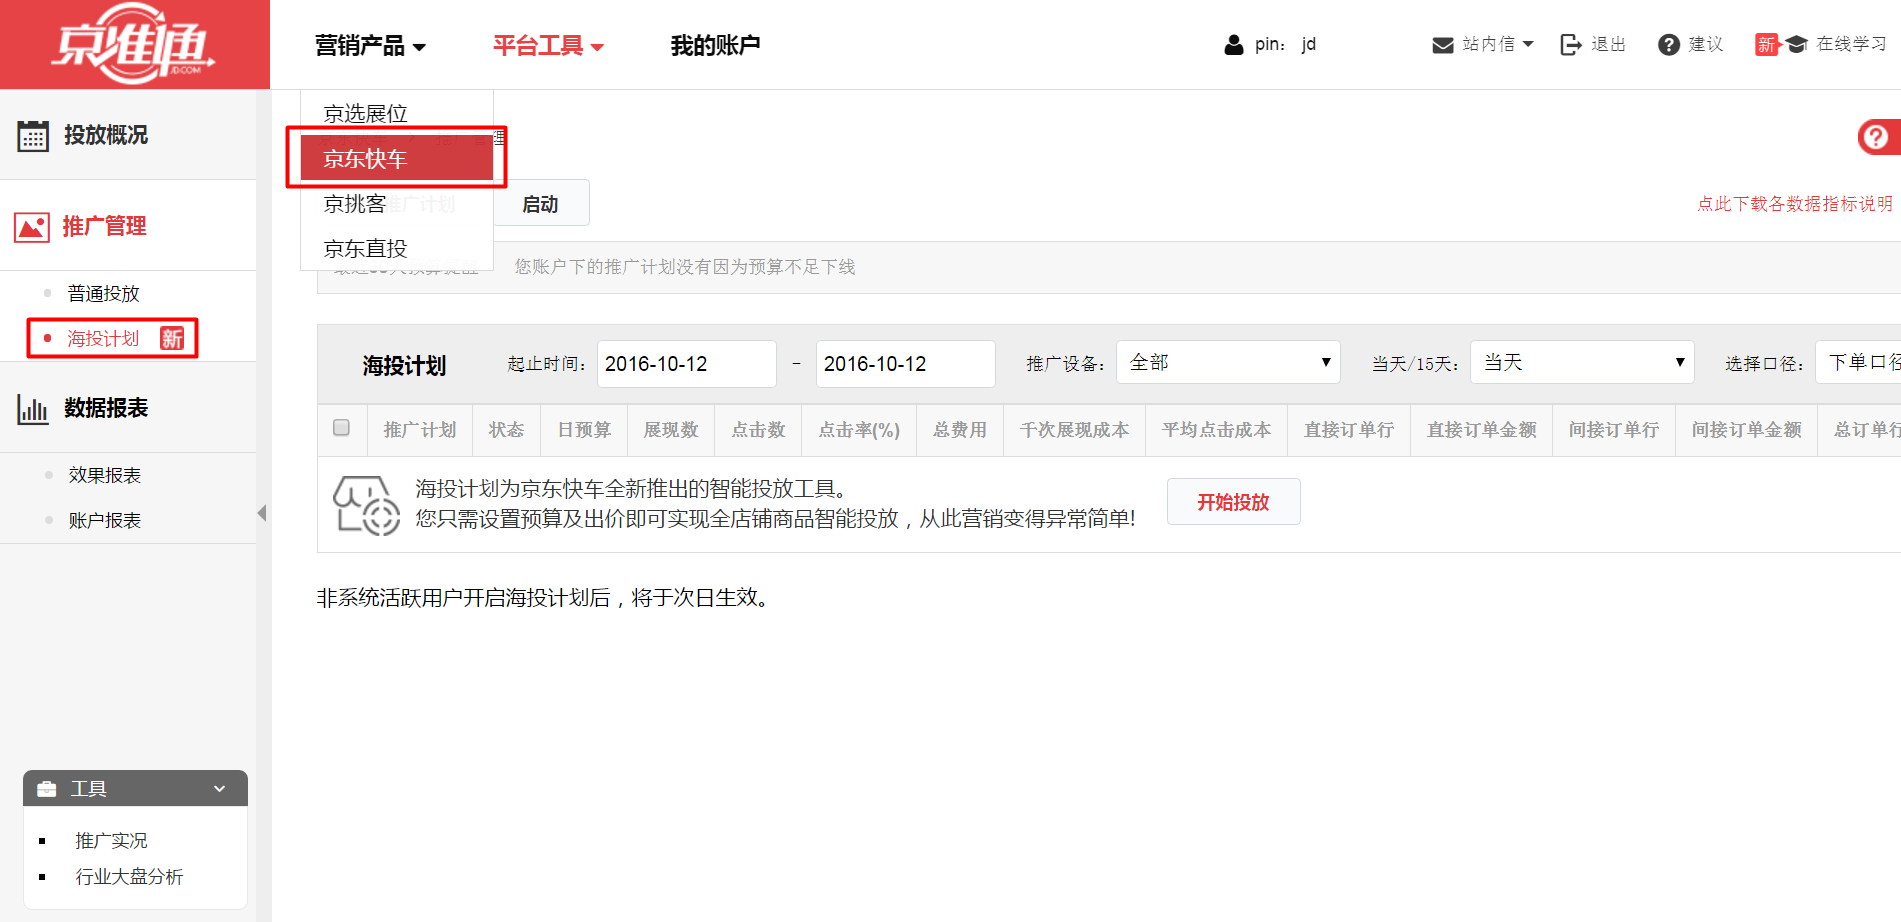
Task: Go to 海投计划 in sidebar
Action: pyautogui.click(x=104, y=339)
